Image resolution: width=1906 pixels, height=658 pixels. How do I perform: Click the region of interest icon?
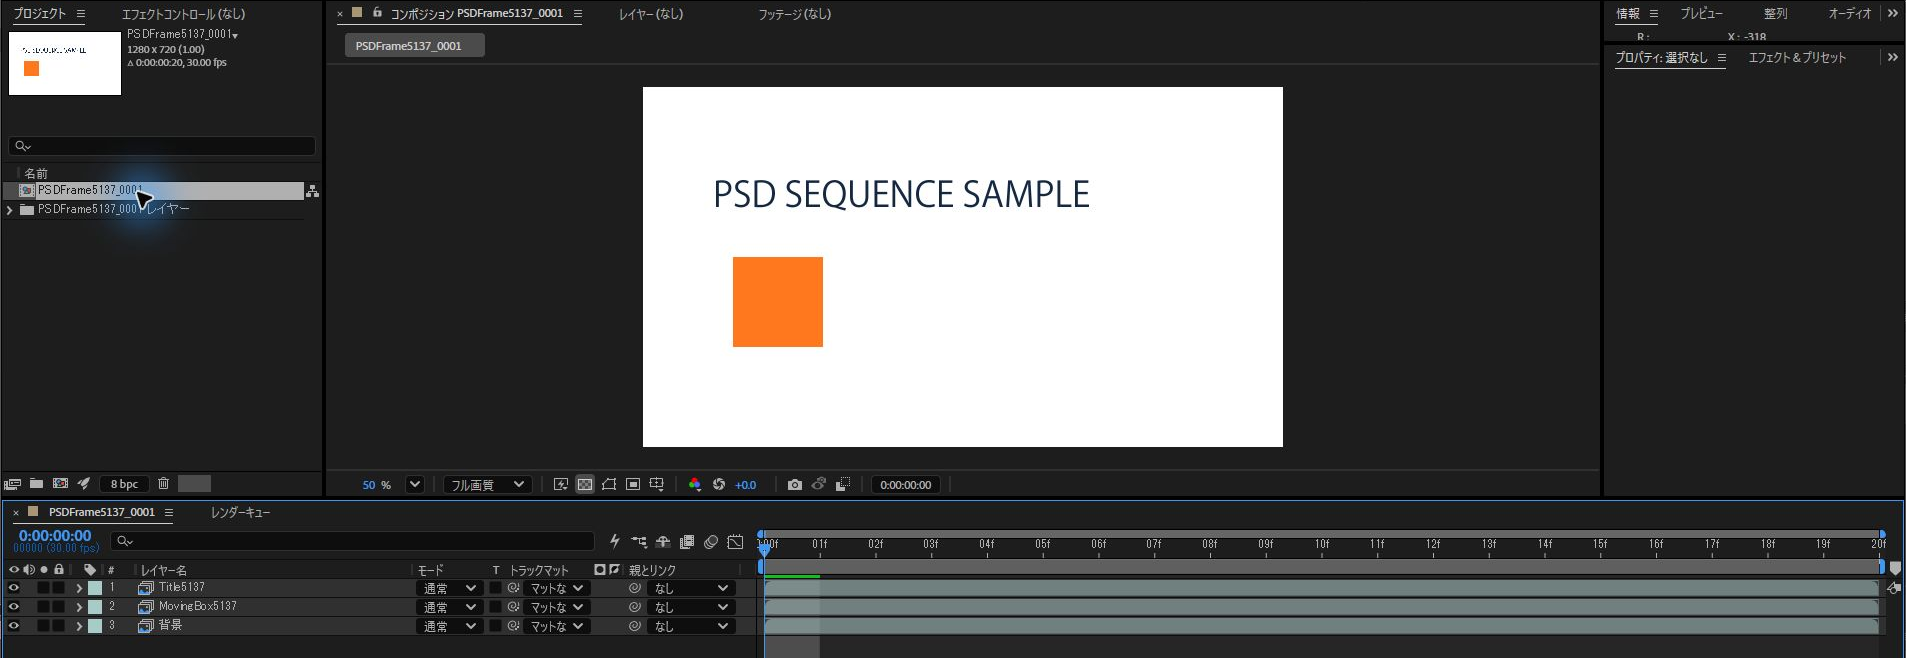pos(633,485)
